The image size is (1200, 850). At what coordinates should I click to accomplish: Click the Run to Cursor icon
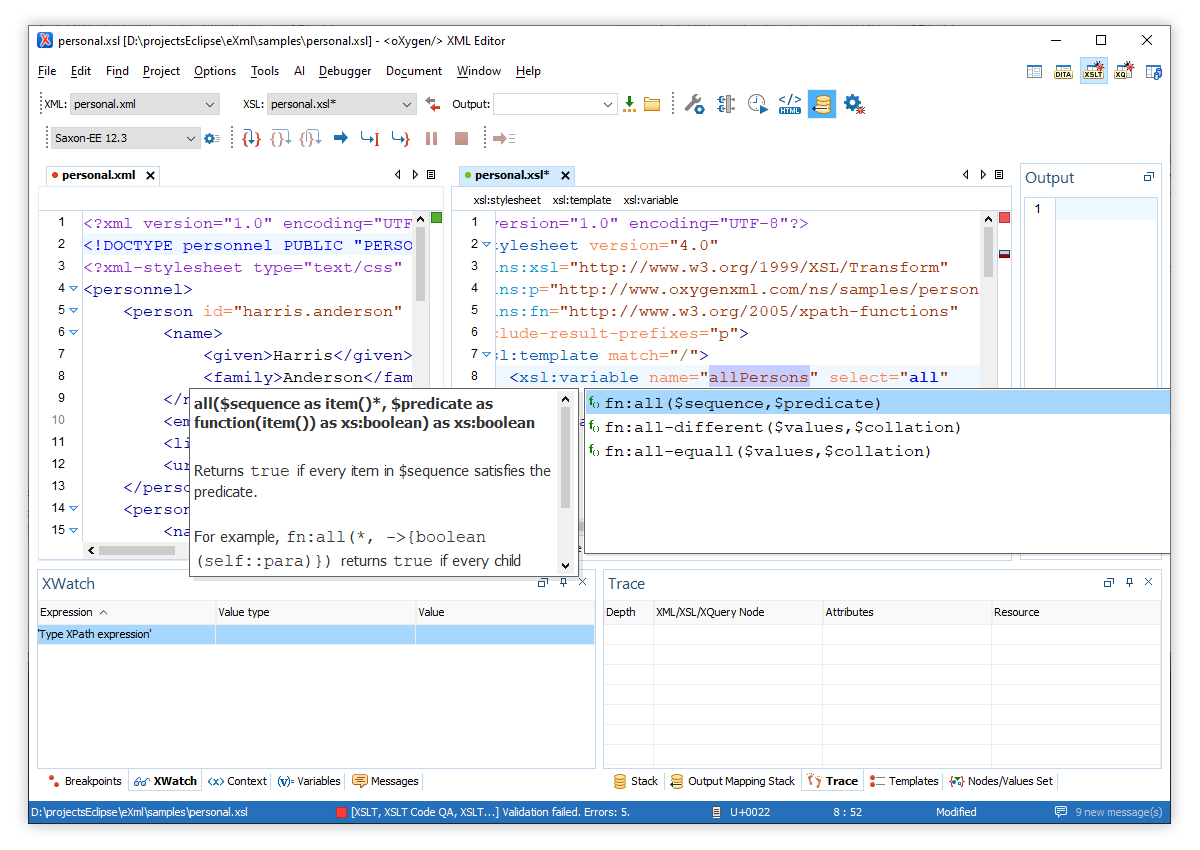(x=370, y=138)
